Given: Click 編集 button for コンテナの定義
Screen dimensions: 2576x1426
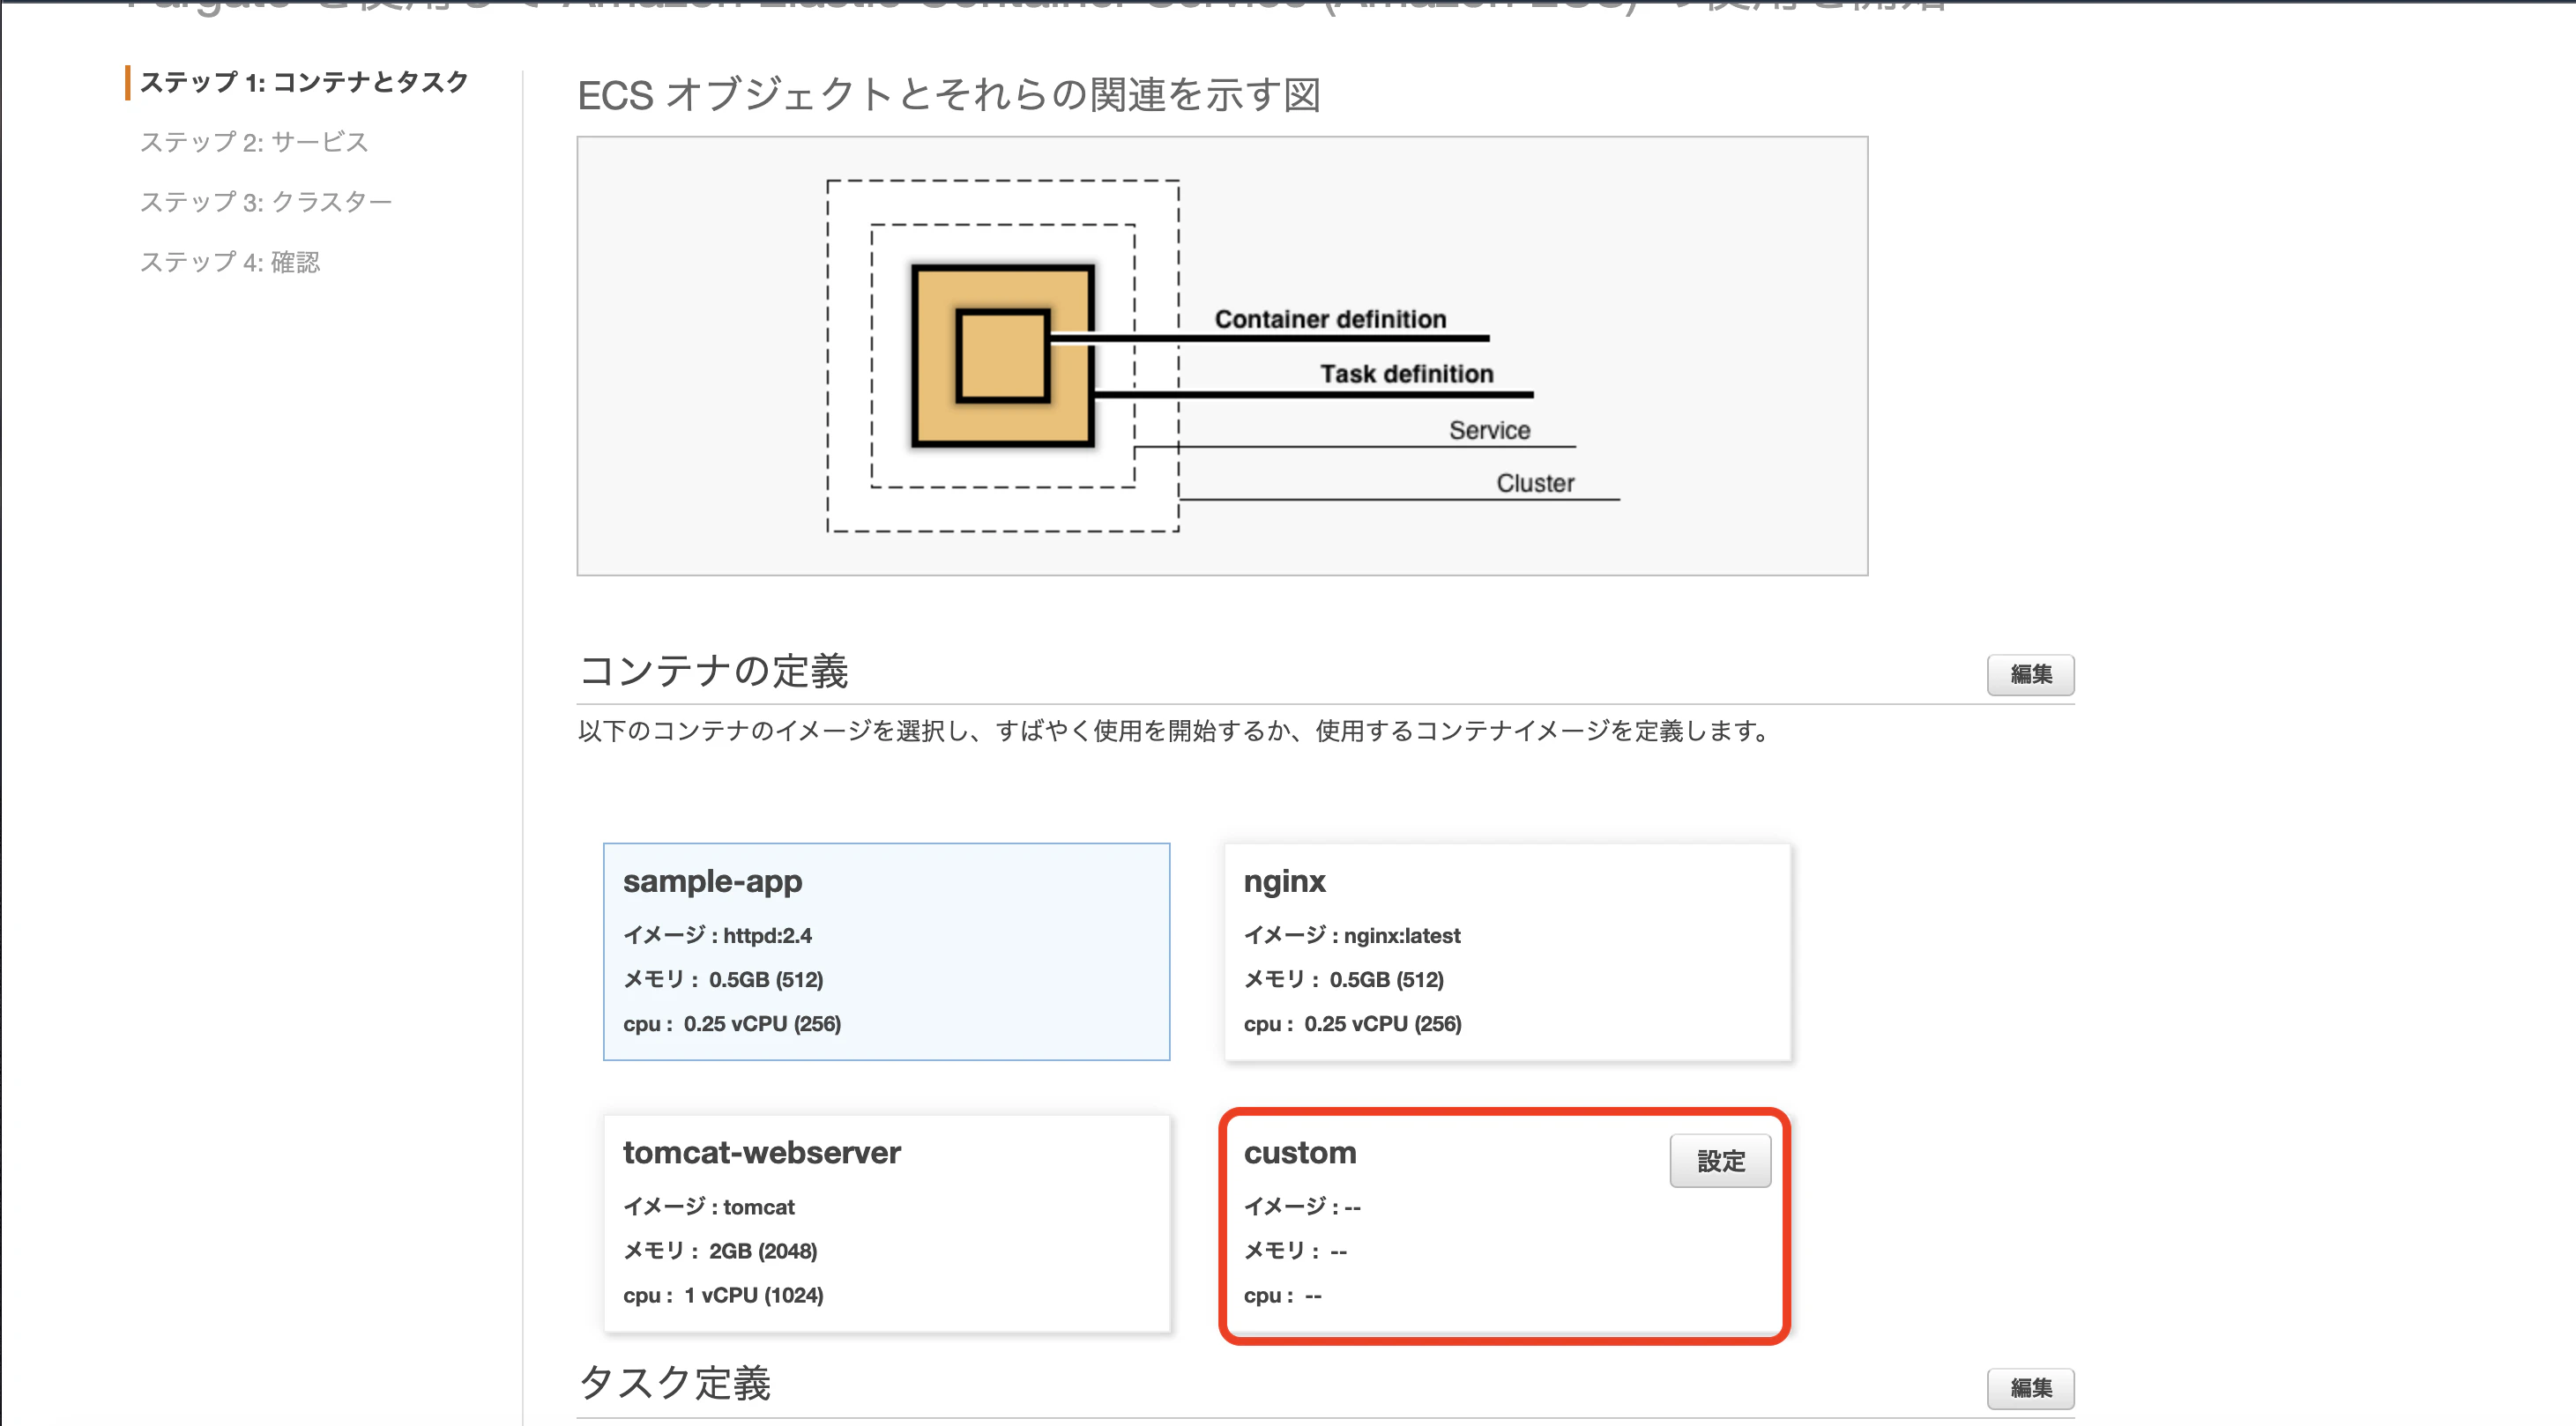Looking at the screenshot, I should (x=2030, y=675).
